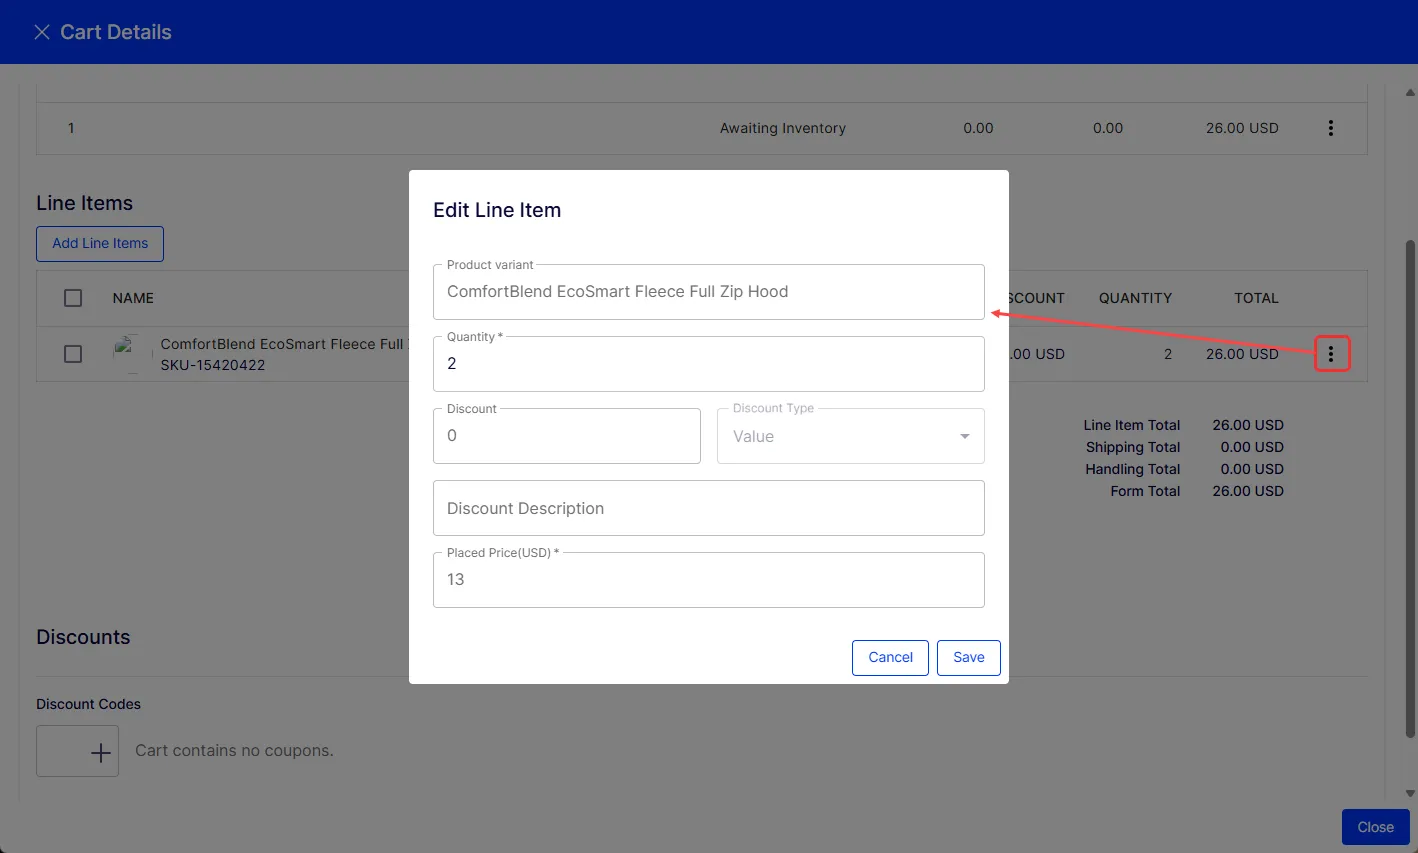Click the Product variant field
This screenshot has width=1418, height=853.
(709, 292)
